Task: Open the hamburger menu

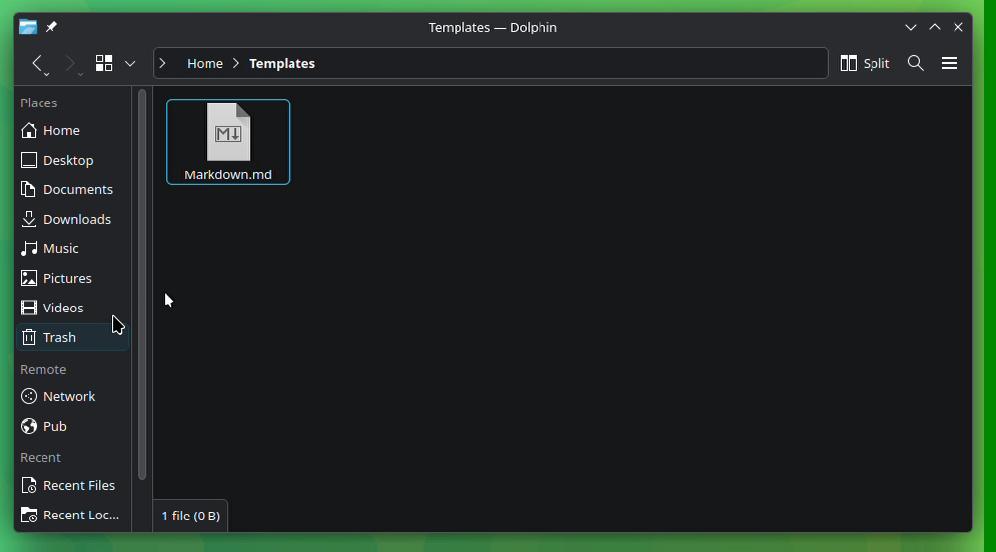Action: (x=949, y=64)
